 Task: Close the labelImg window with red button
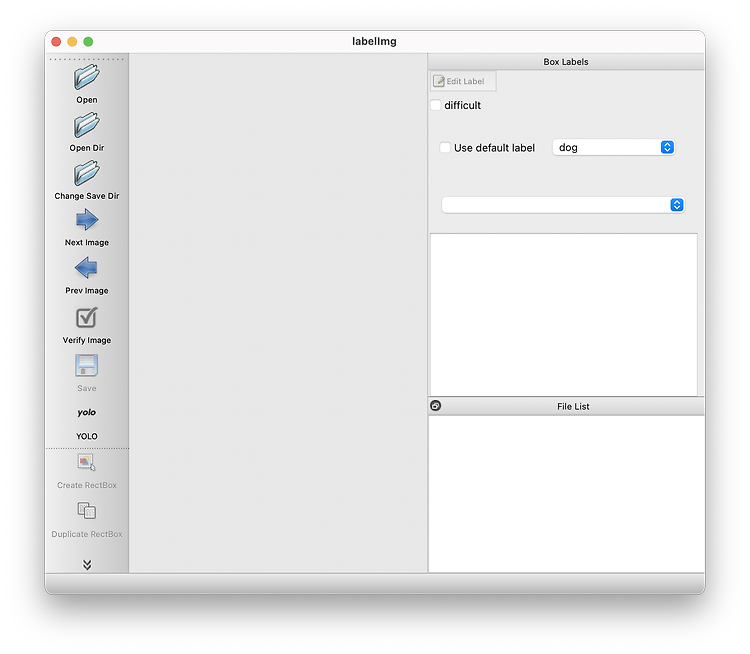[x=56, y=42]
